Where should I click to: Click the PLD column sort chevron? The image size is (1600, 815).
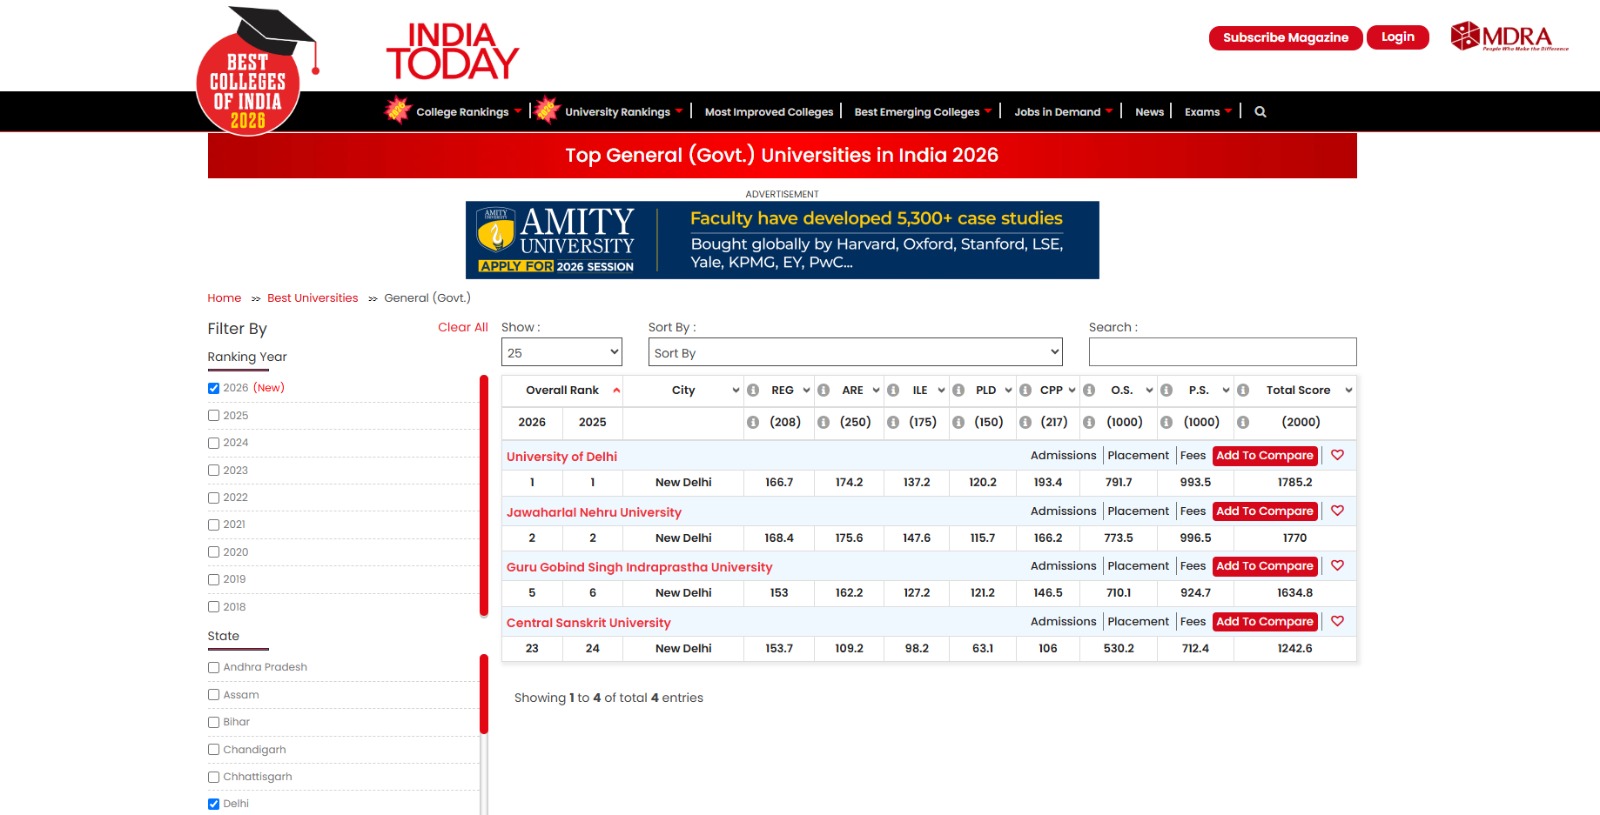pos(1008,390)
